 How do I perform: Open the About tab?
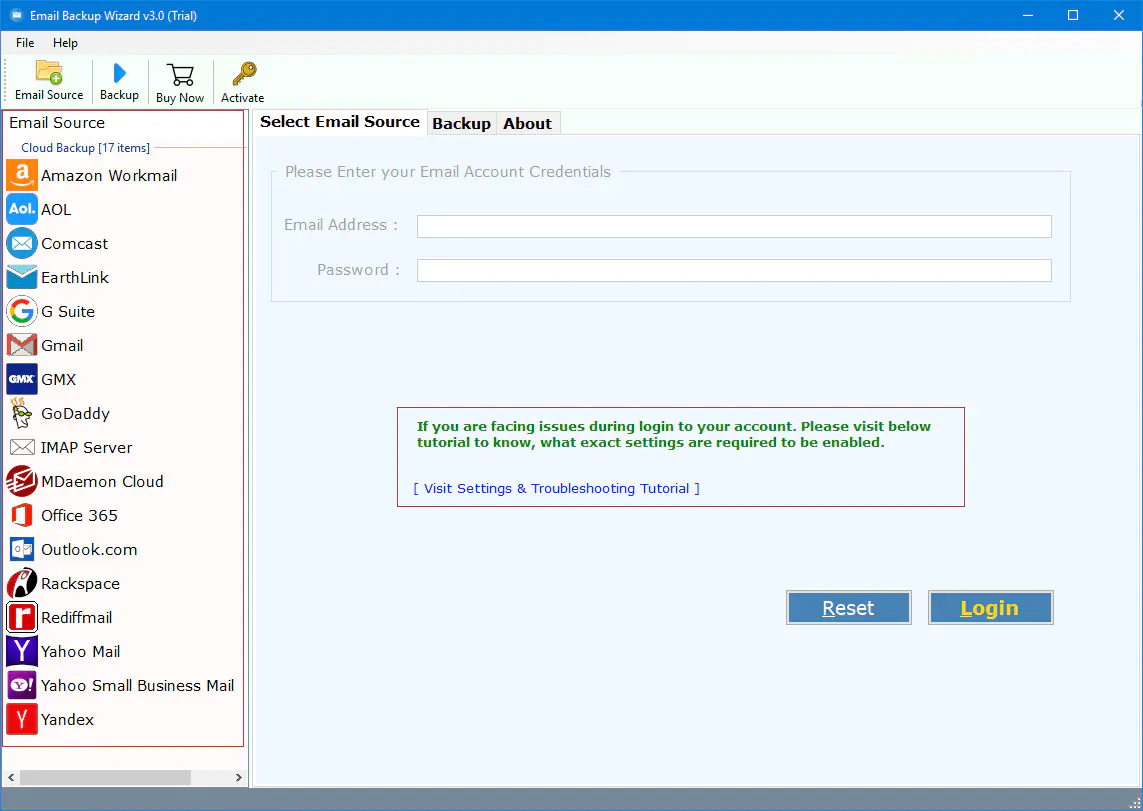(527, 122)
